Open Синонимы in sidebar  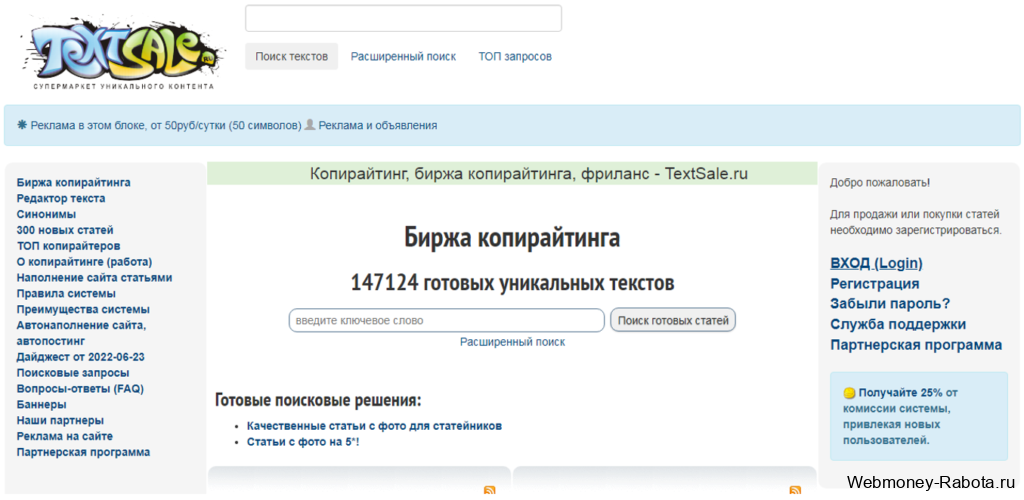(x=46, y=214)
